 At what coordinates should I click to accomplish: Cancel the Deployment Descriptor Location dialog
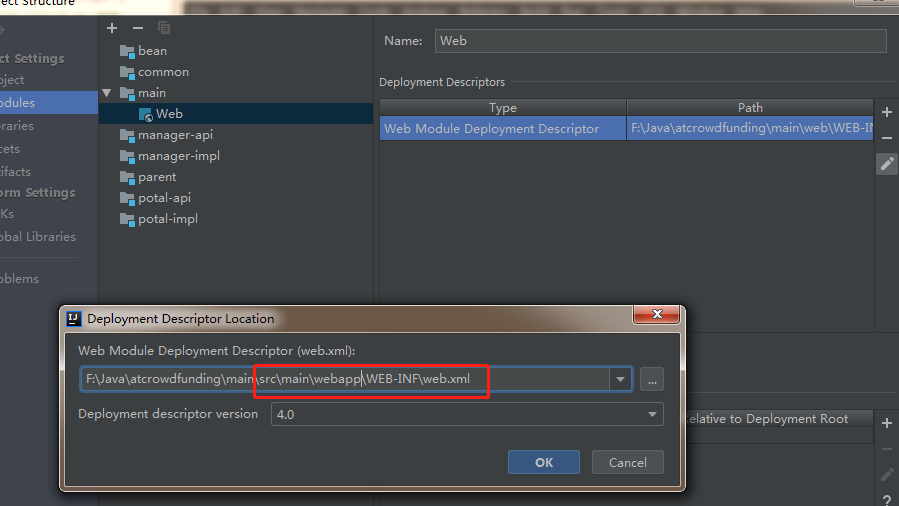[x=627, y=462]
